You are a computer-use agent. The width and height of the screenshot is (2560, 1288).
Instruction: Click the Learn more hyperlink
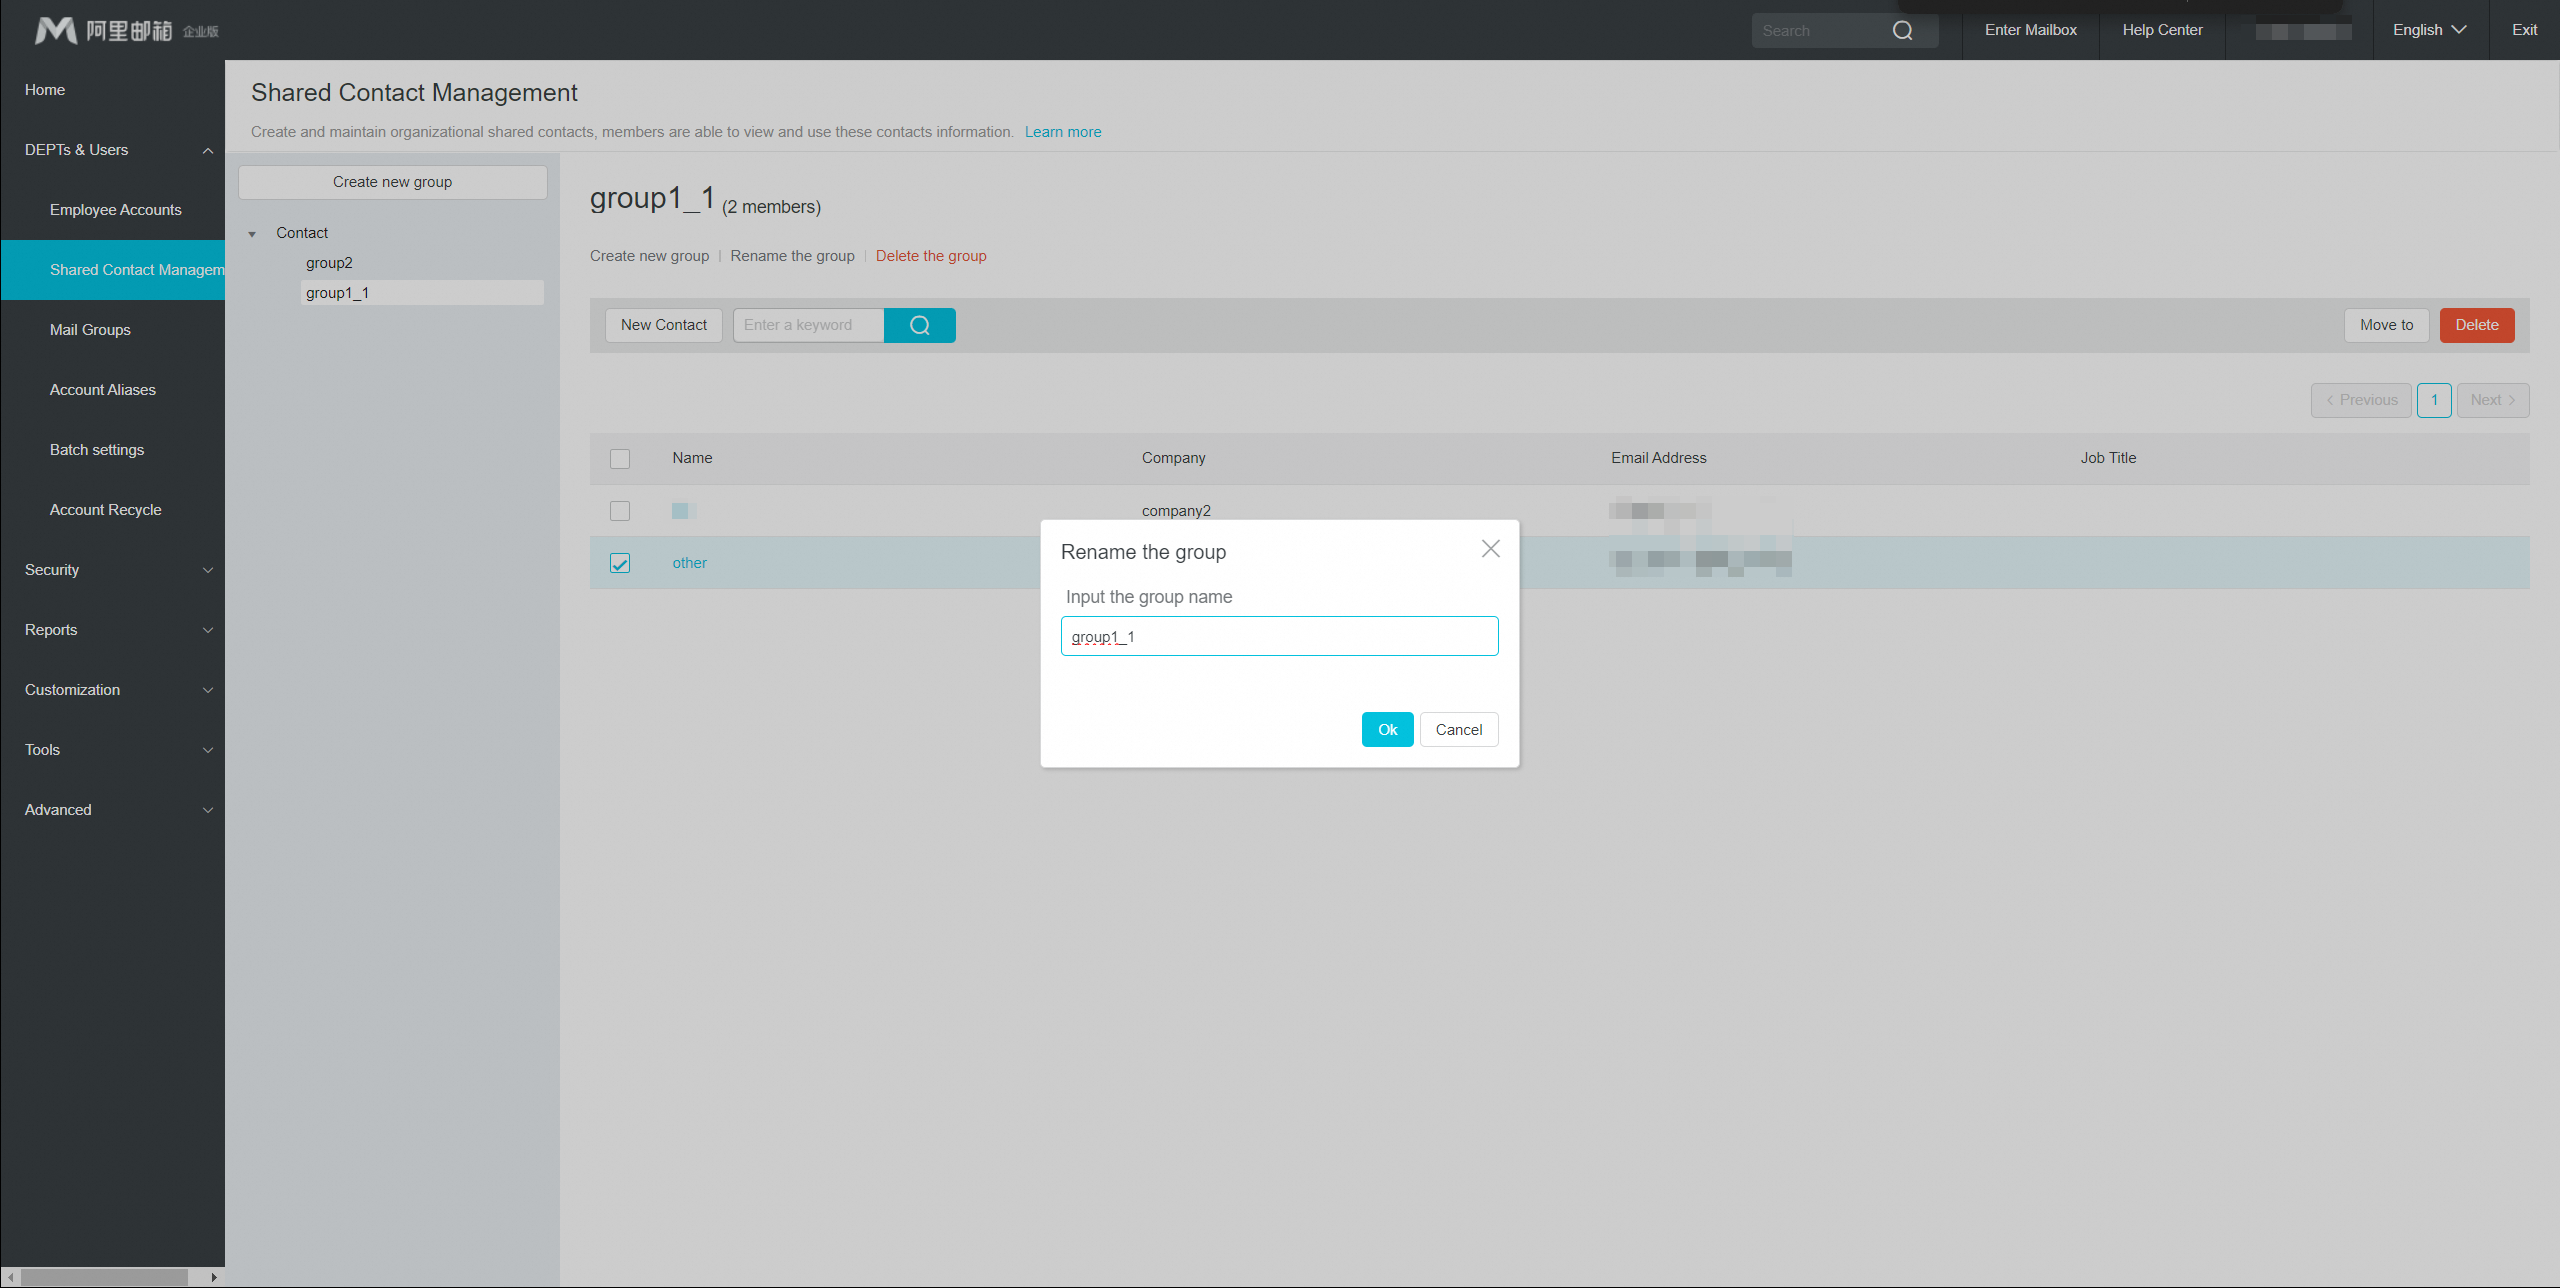point(1062,131)
